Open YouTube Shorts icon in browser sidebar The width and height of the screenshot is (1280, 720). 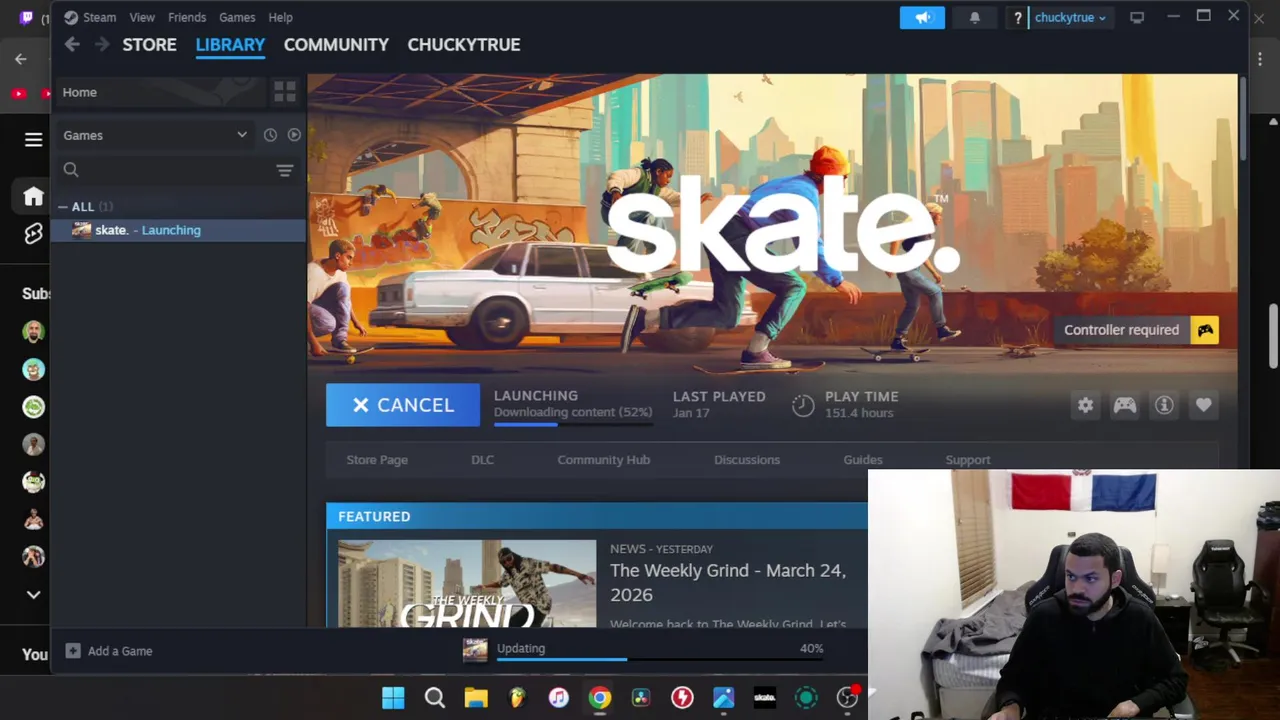point(33,234)
